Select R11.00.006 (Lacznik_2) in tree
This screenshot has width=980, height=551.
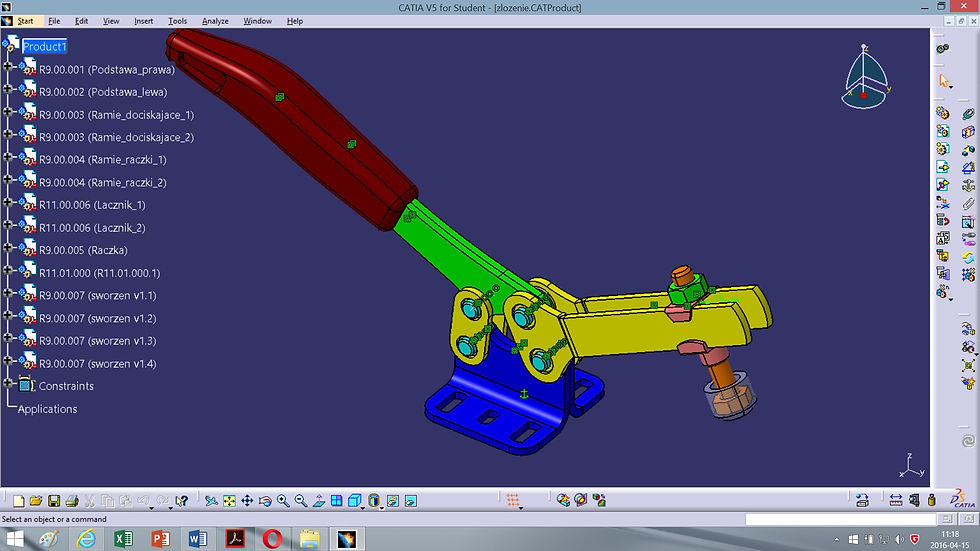[x=92, y=227]
